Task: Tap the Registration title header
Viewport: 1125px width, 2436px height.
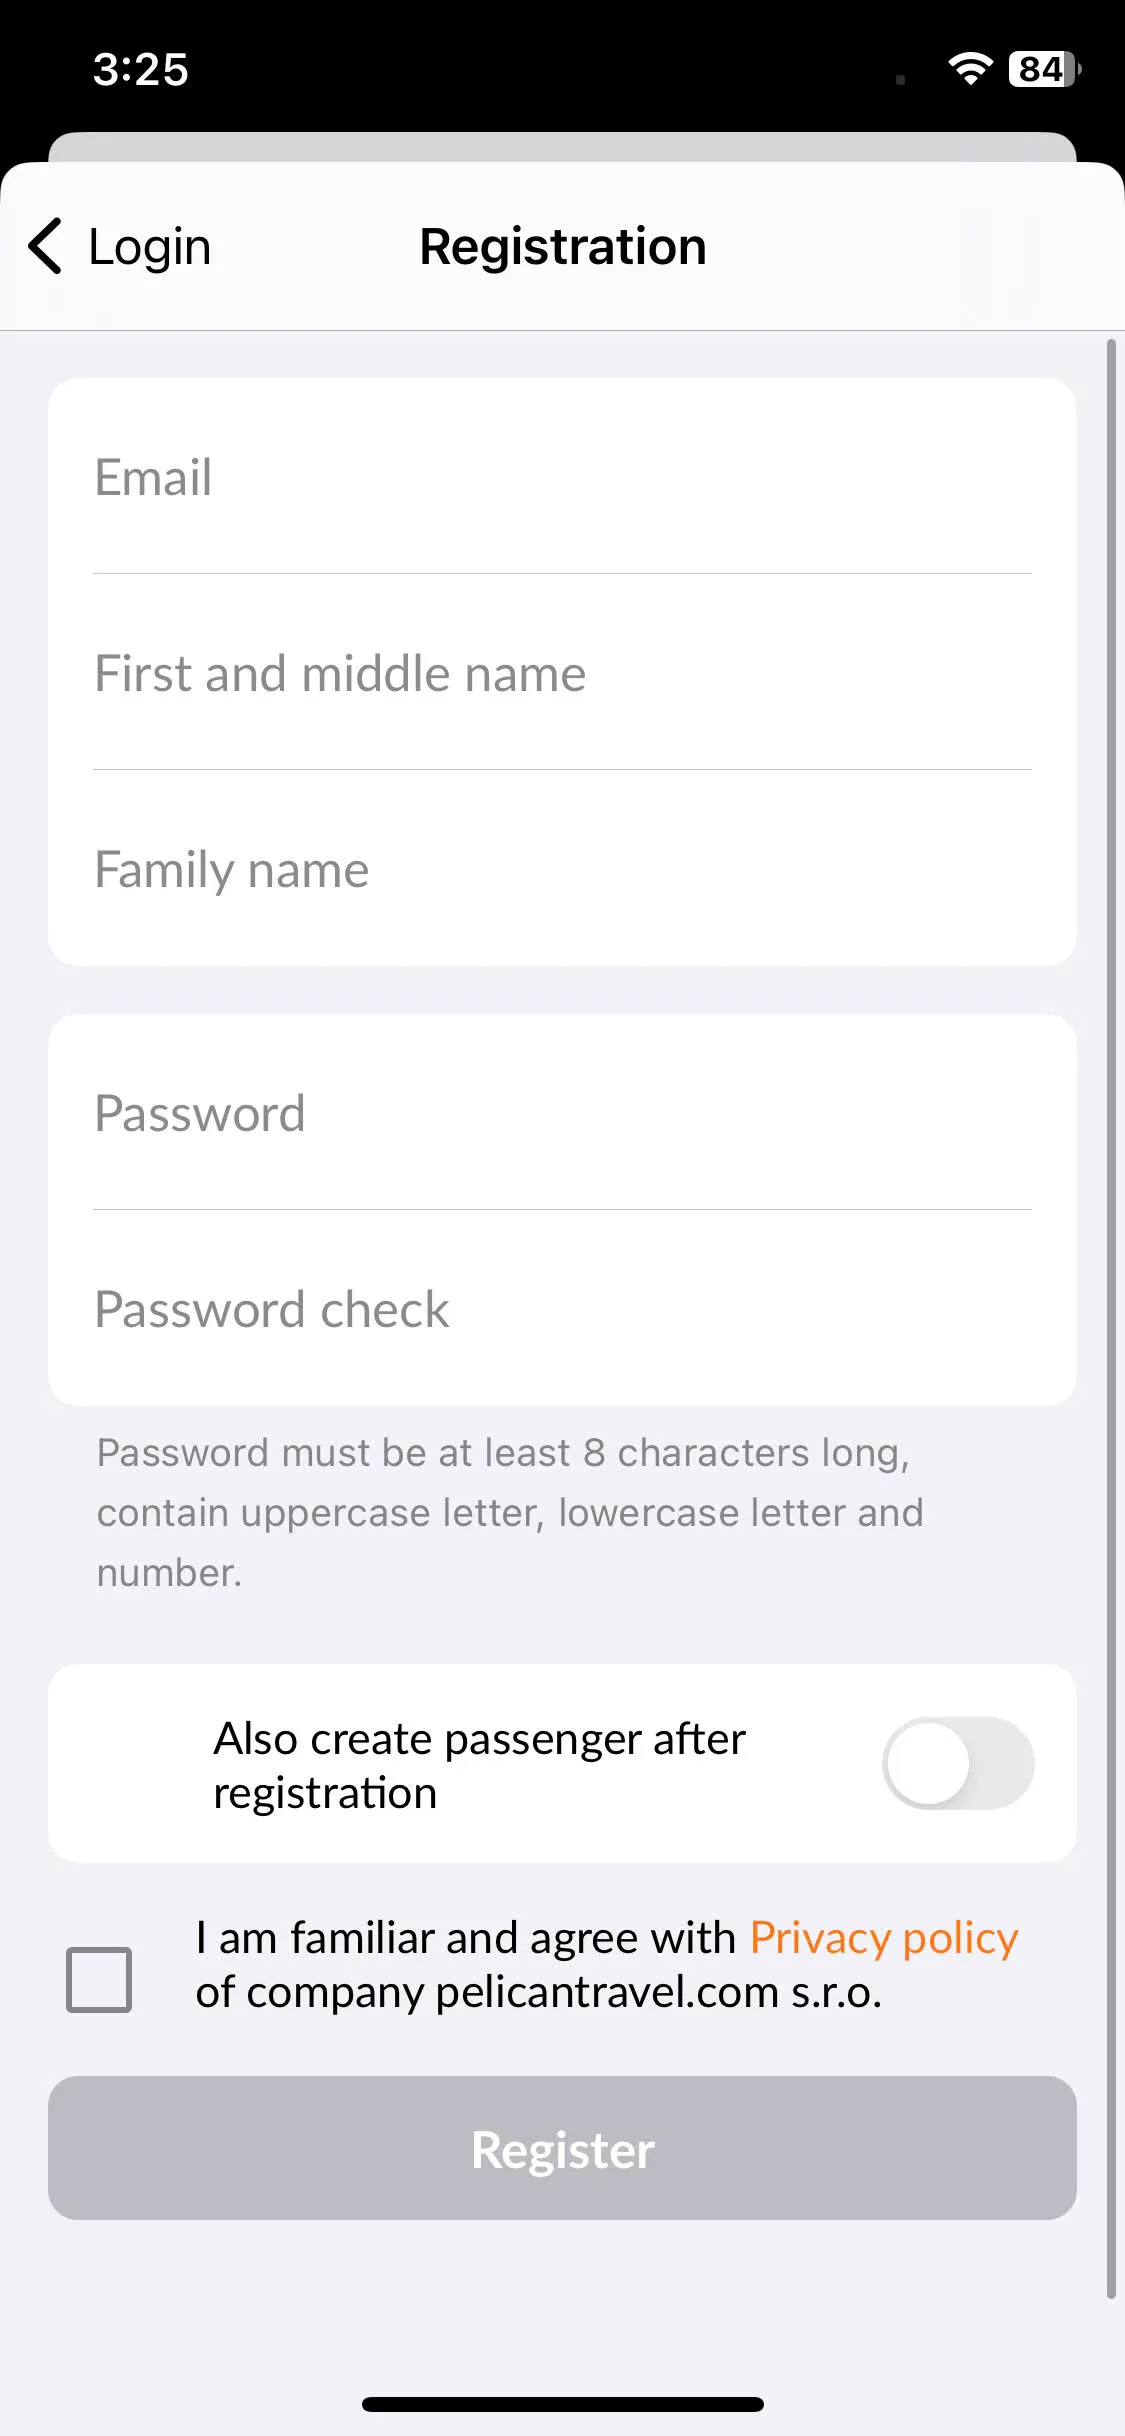Action: pyautogui.click(x=563, y=247)
